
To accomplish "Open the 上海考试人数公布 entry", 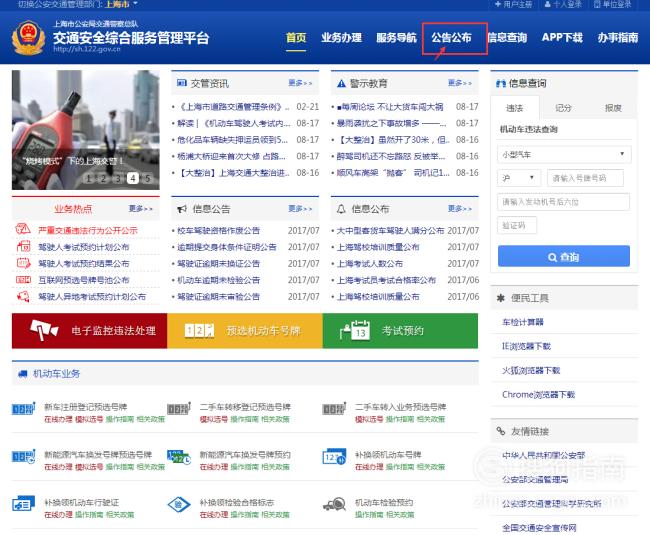I will tap(369, 264).
